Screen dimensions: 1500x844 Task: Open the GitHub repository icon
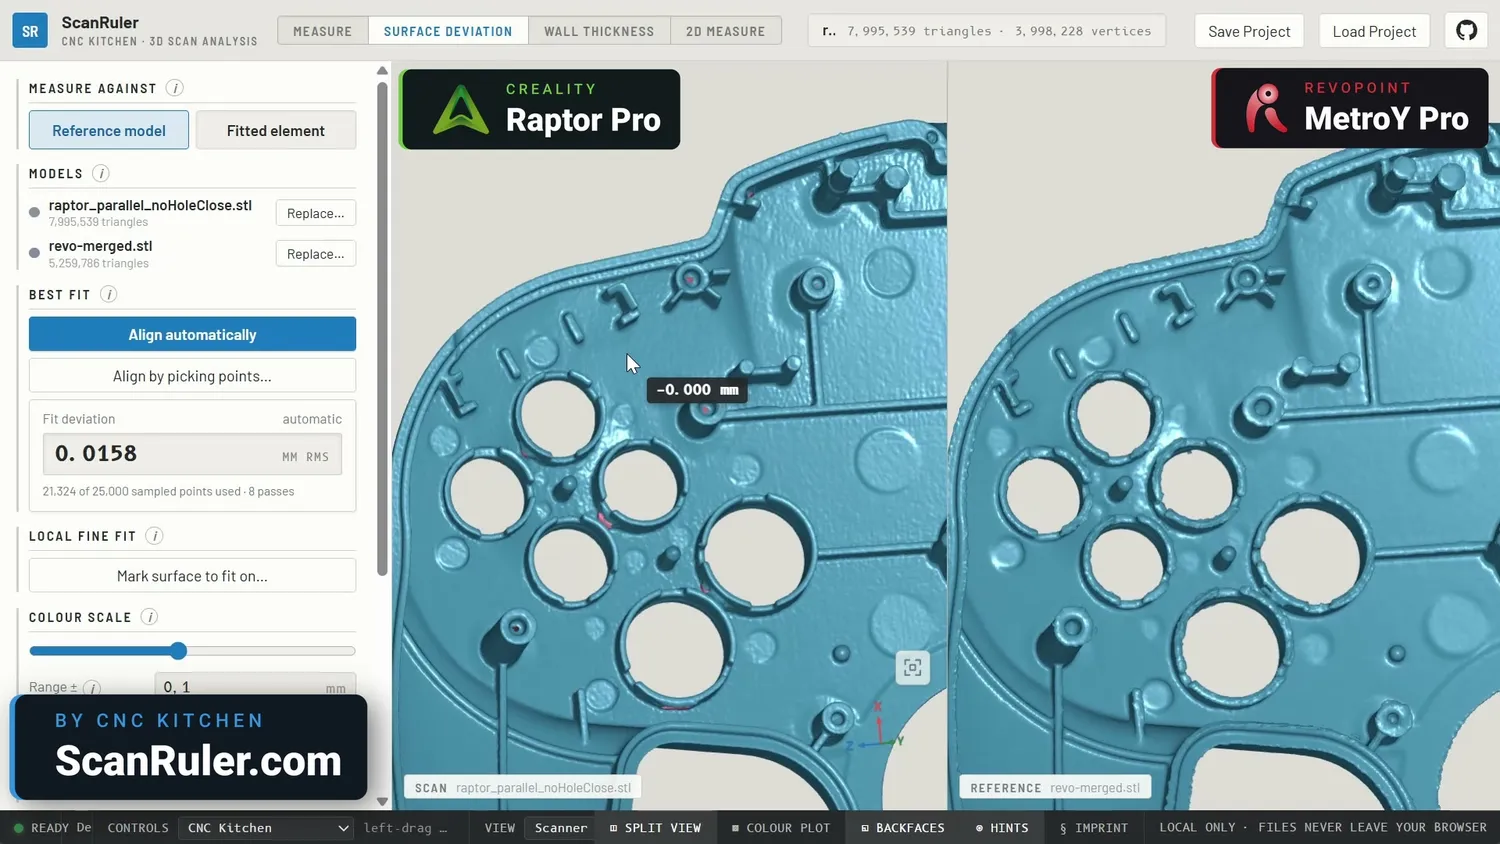click(x=1466, y=31)
